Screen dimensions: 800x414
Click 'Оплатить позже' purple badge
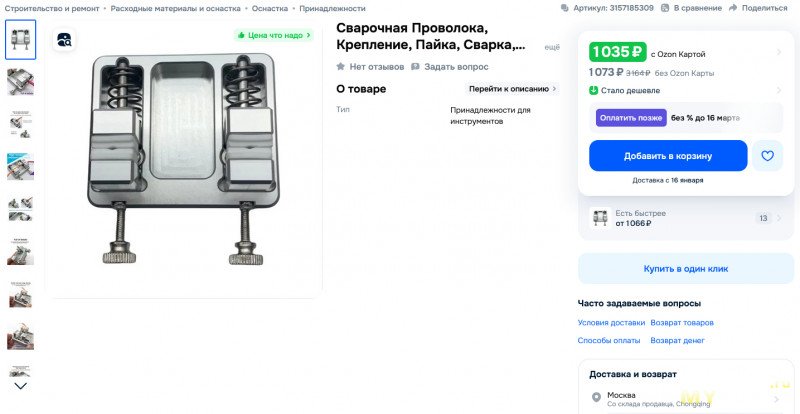[x=631, y=118]
